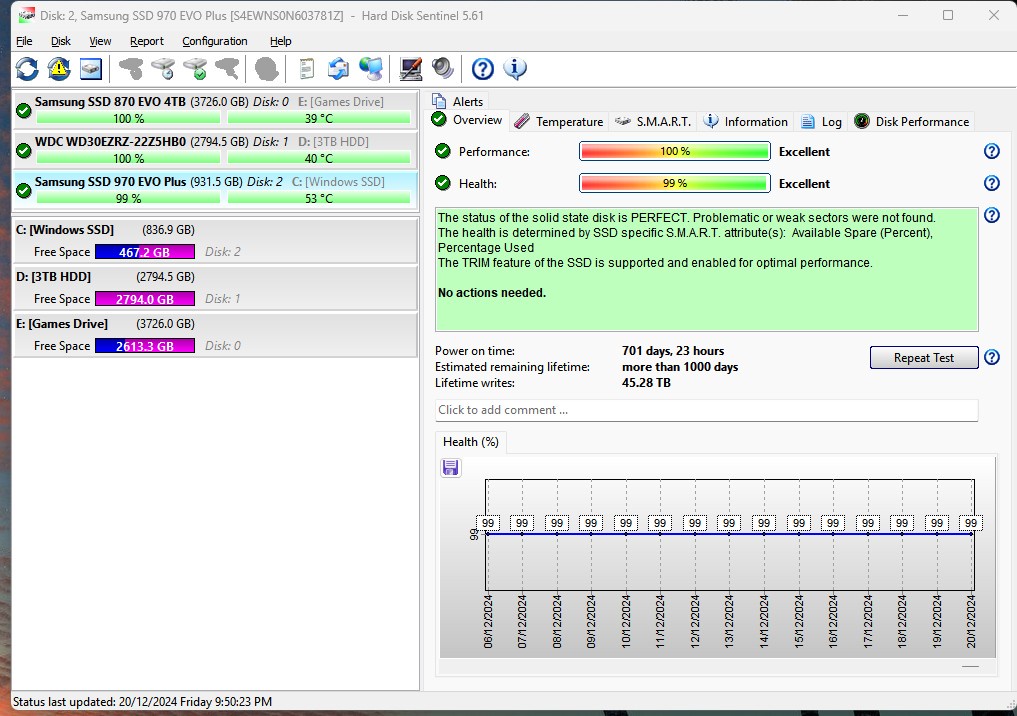Switch to the Disk Performance tab

coord(911,121)
